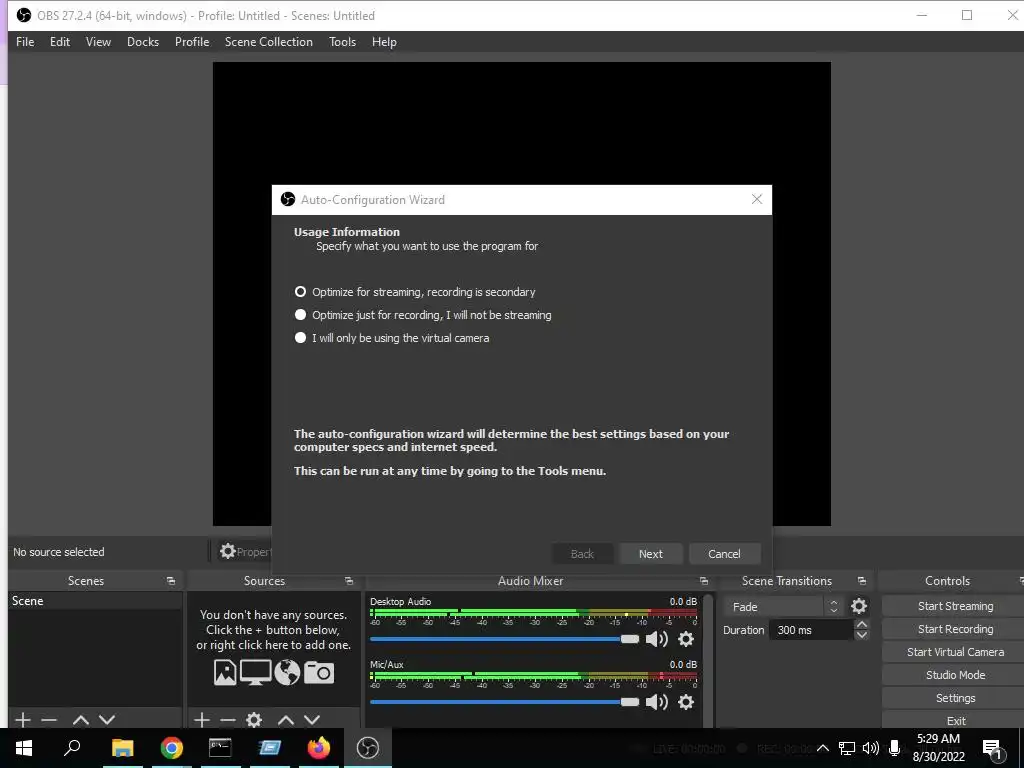Pop out the Sources dock

click(349, 581)
